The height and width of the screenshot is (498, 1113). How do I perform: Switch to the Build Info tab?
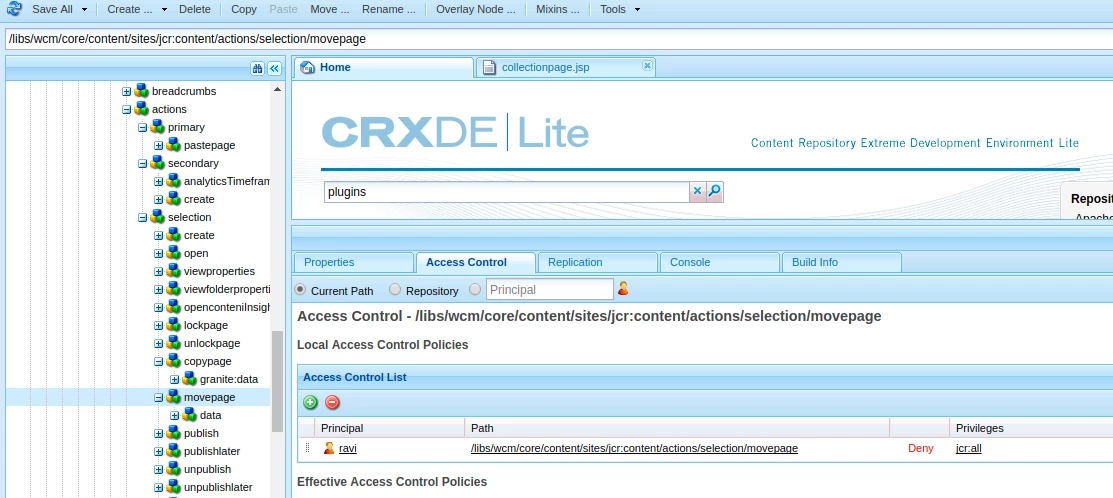coord(842,262)
